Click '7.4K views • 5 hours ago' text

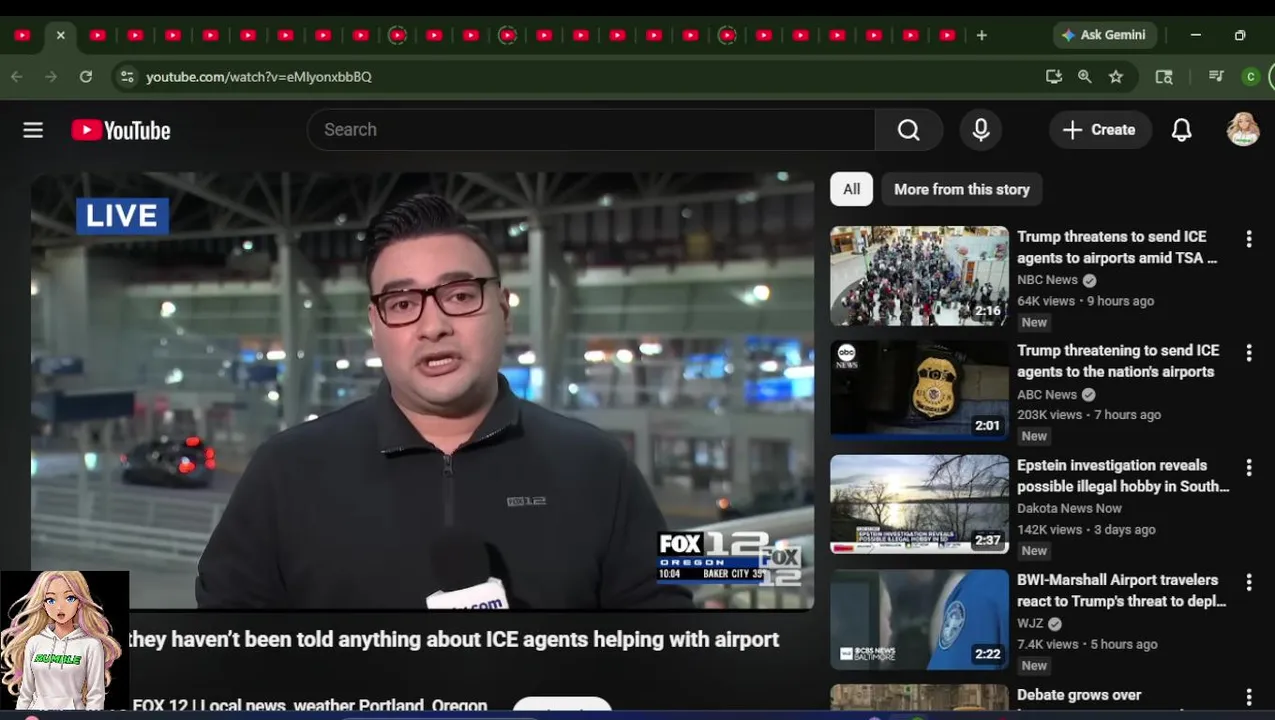(1087, 644)
